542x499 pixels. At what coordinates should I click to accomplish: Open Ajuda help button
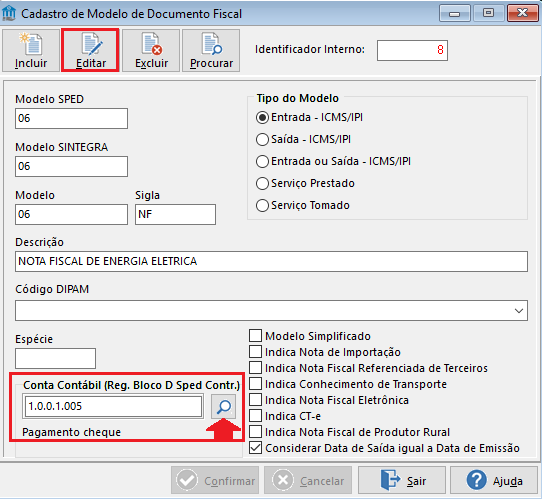pyautogui.click(x=494, y=480)
